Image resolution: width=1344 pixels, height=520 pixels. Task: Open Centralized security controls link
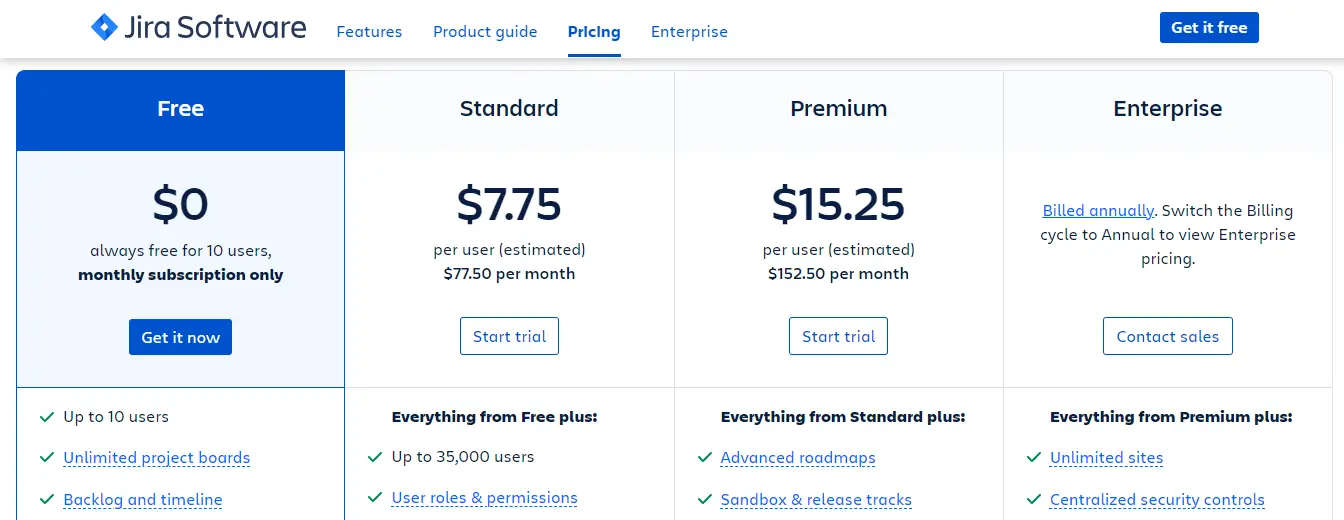click(x=1157, y=500)
